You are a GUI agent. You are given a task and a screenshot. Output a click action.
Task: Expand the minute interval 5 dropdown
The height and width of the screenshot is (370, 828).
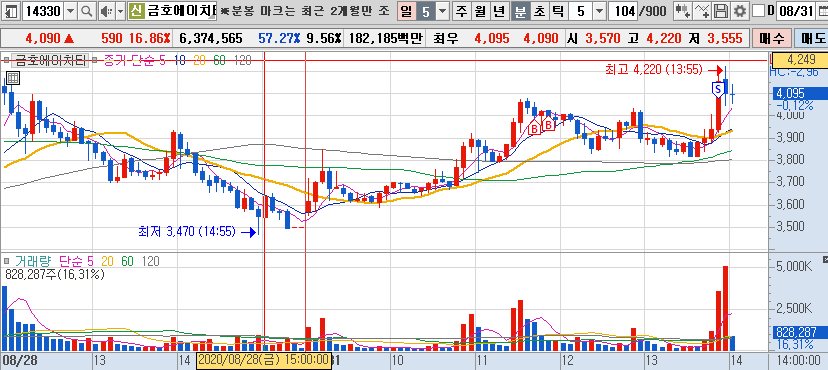click(599, 11)
